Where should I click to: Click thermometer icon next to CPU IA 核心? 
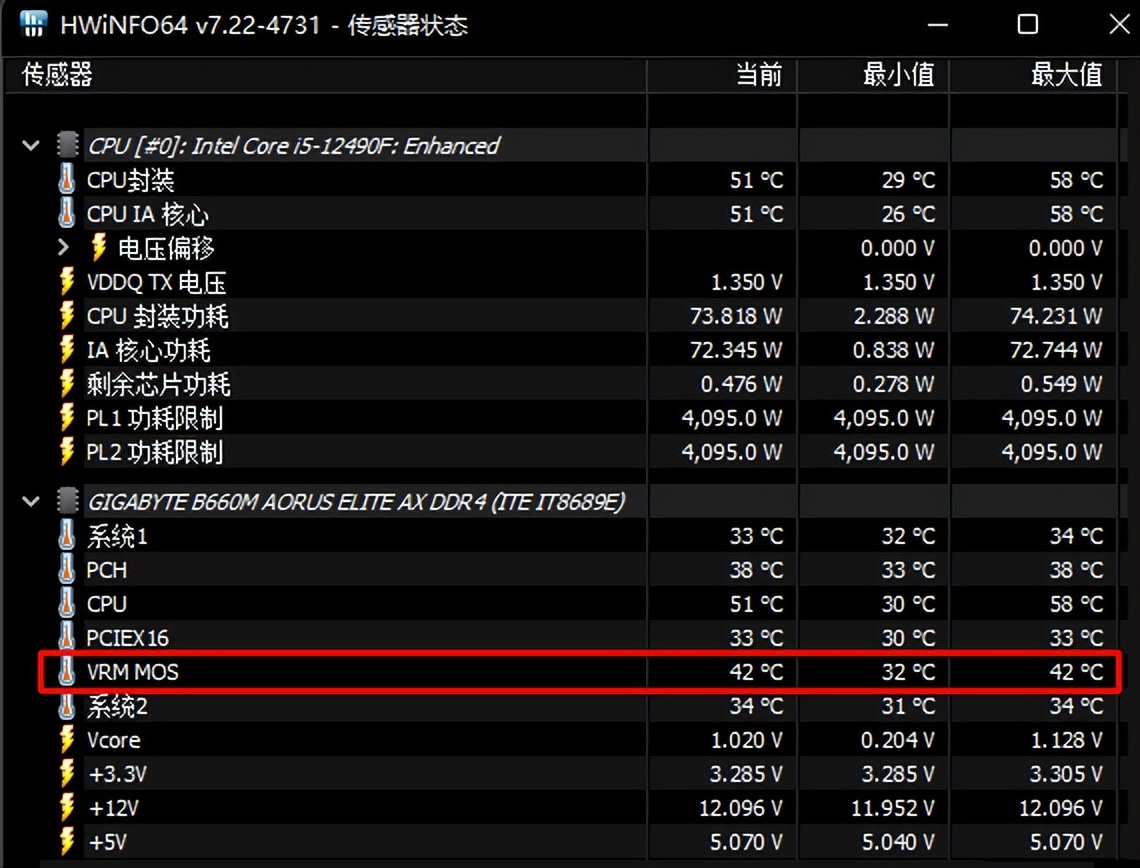coord(67,213)
